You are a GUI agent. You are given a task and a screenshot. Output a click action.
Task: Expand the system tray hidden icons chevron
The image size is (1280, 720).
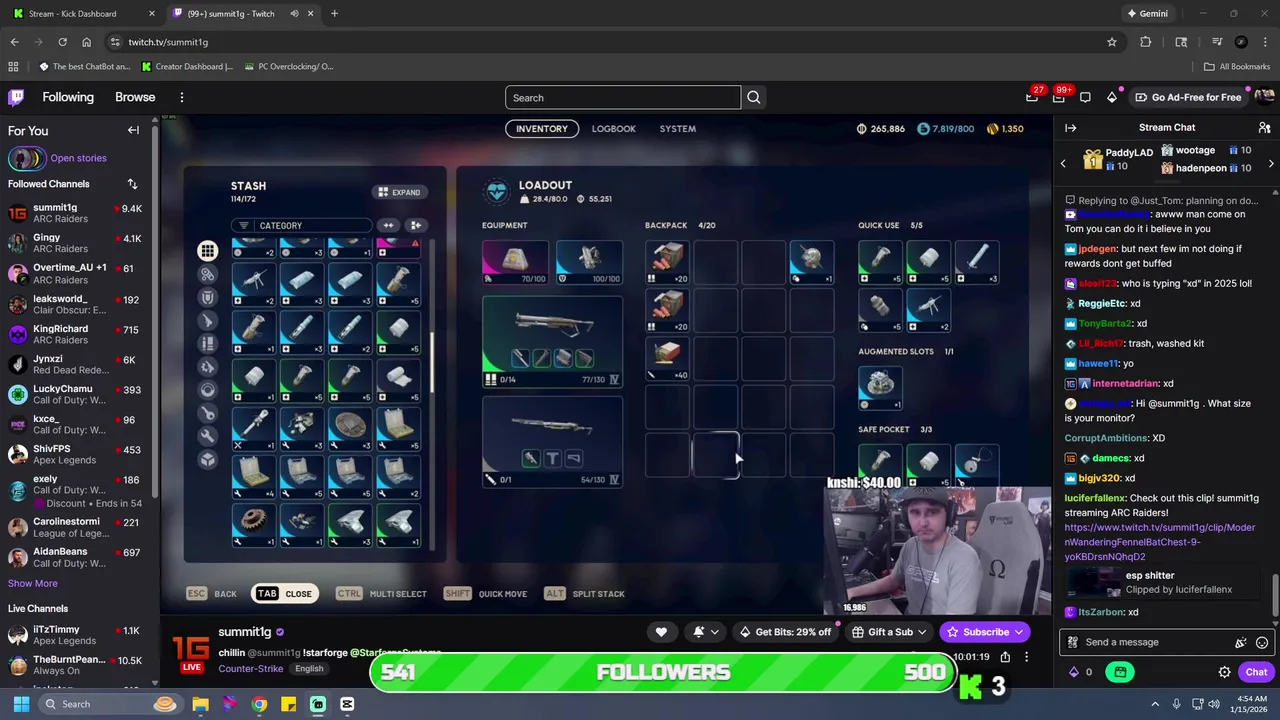[1155, 704]
